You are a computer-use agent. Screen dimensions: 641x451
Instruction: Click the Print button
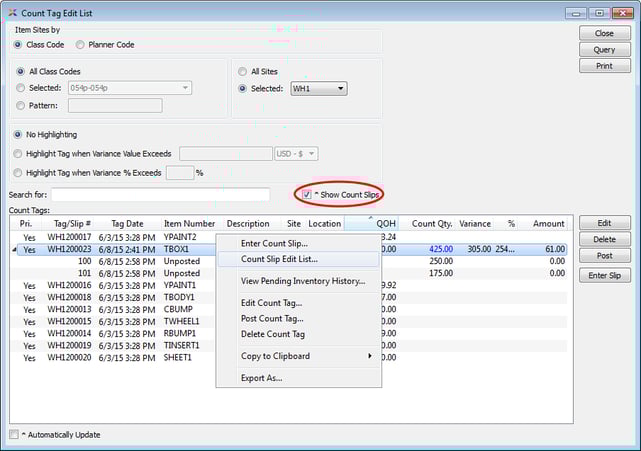click(x=604, y=66)
